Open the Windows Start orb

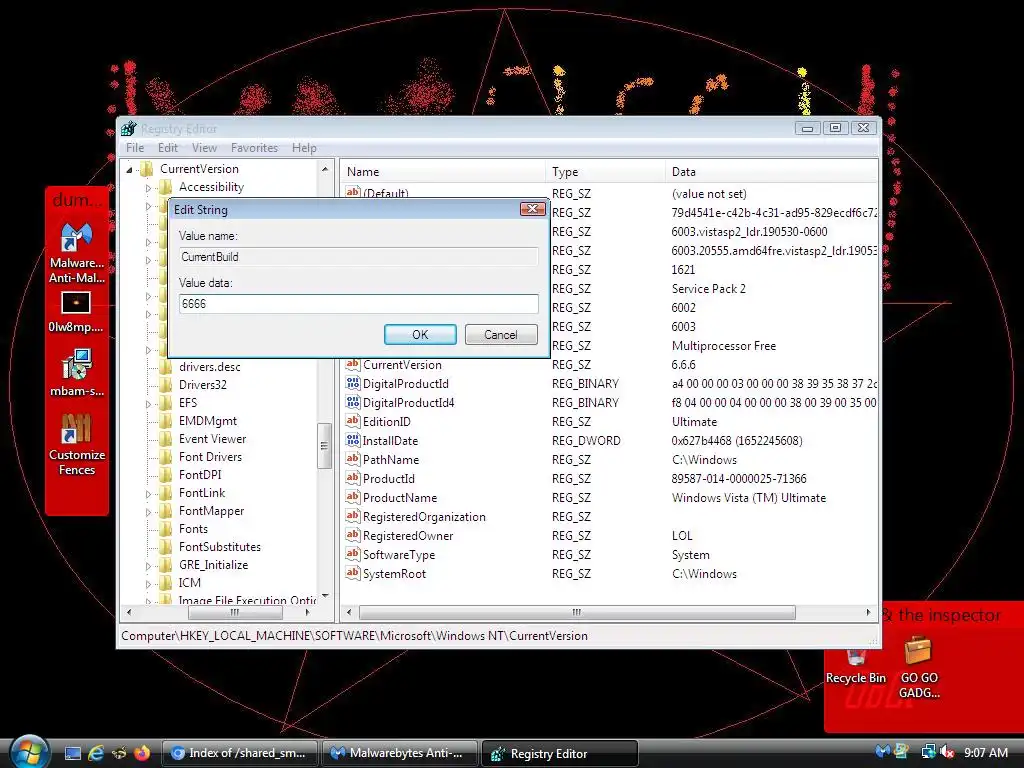[x=29, y=752]
